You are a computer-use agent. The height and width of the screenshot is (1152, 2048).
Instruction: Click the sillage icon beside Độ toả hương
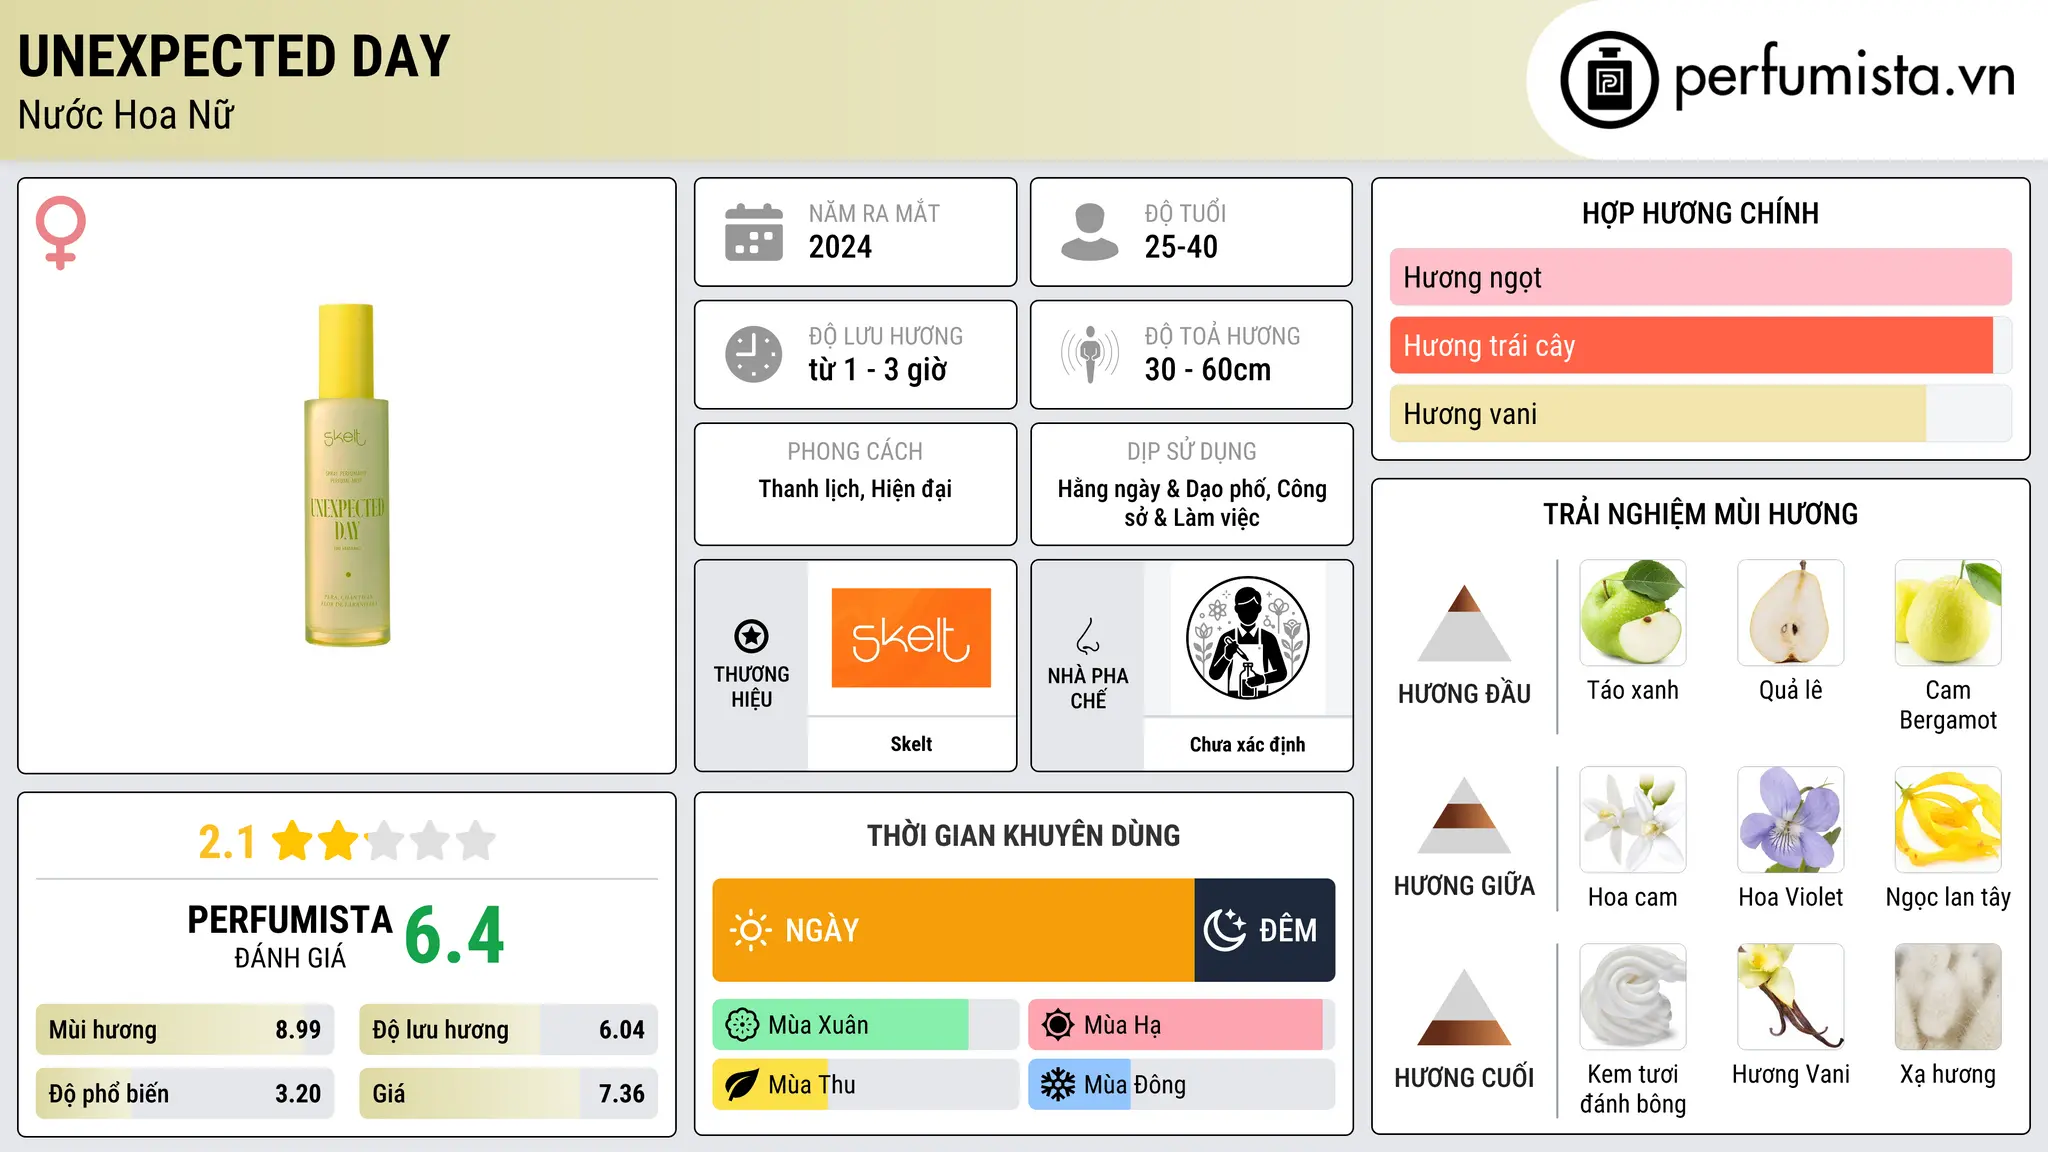[1090, 354]
